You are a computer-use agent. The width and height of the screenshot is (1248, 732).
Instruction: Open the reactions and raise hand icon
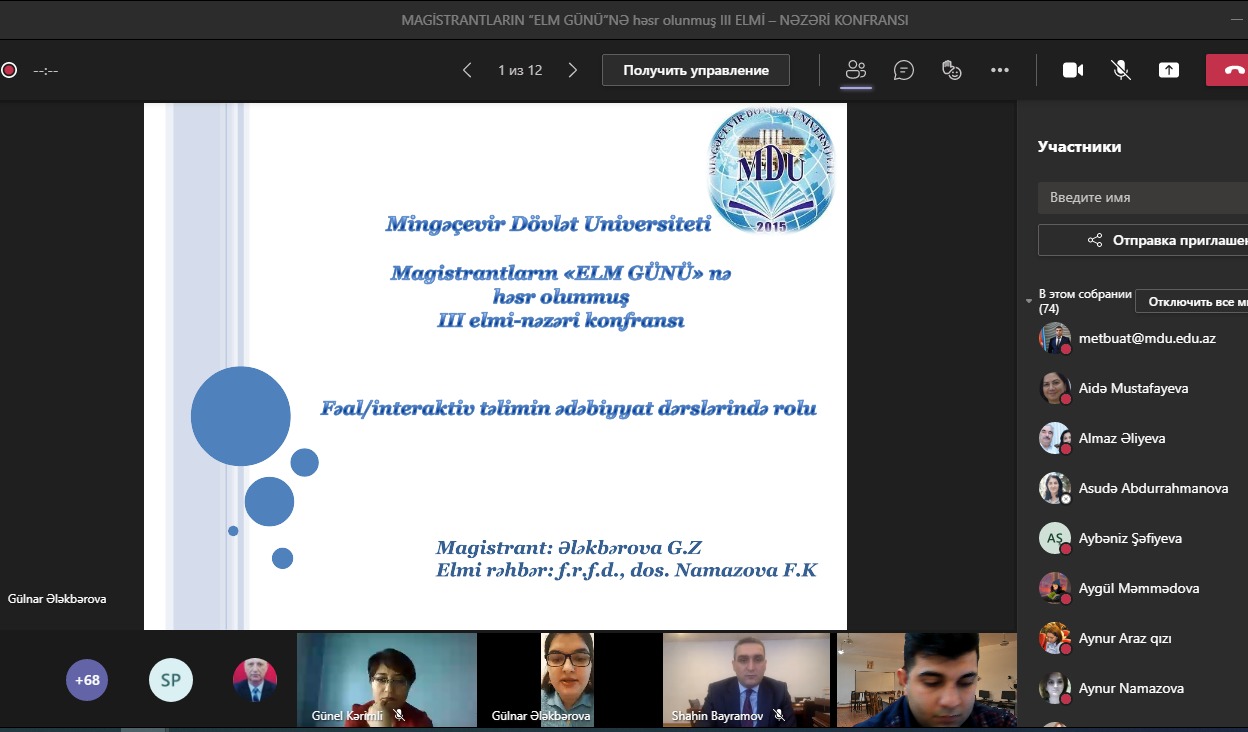point(952,70)
